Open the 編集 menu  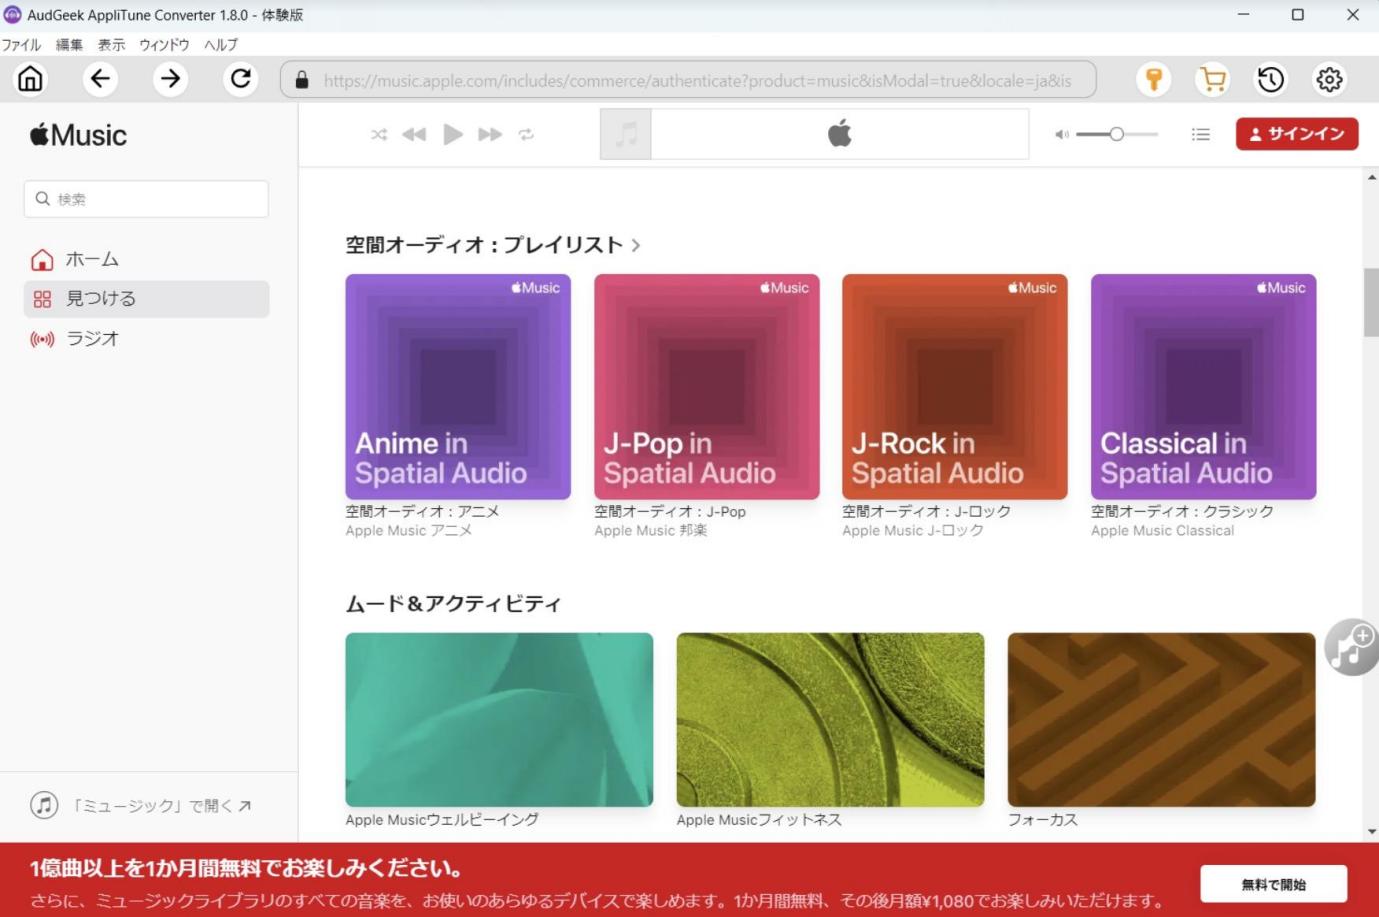69,45
